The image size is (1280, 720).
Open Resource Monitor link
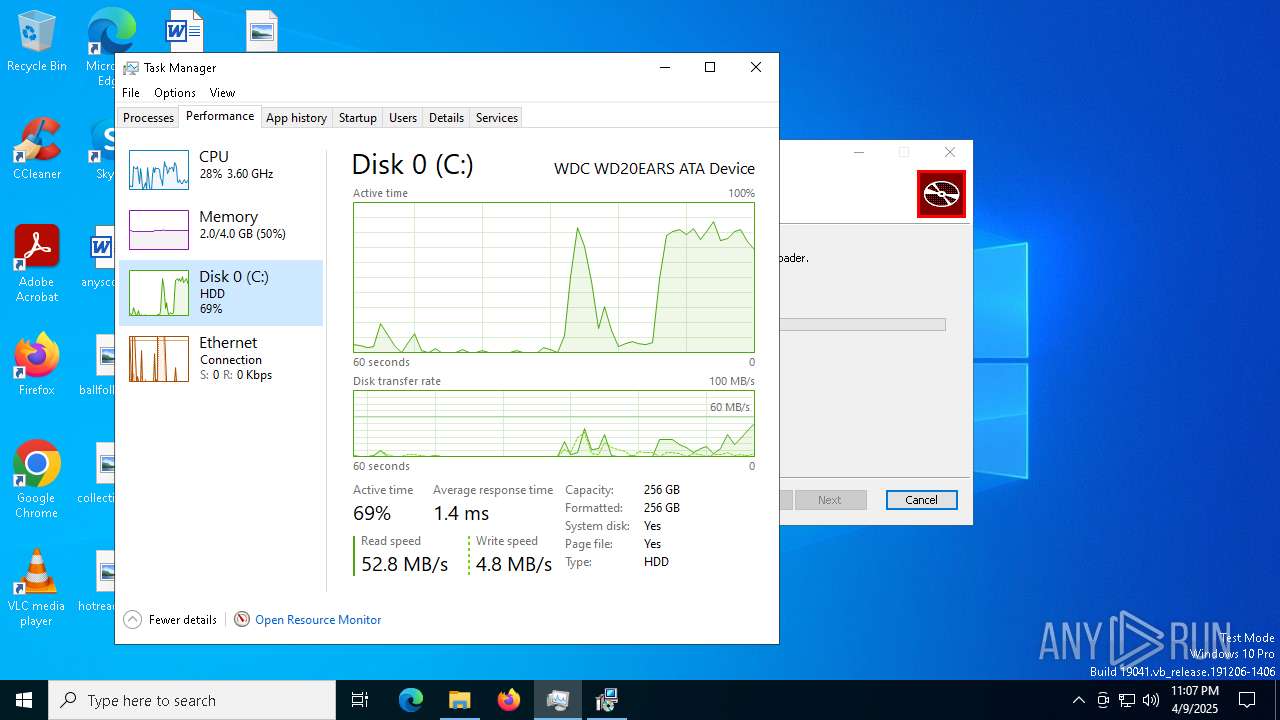[318, 620]
